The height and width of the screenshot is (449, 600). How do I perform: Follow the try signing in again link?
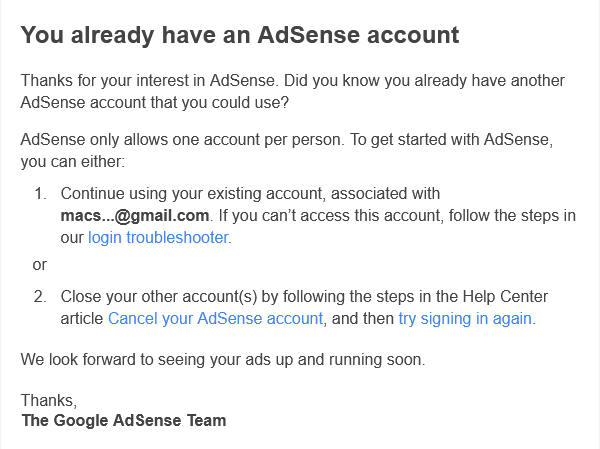point(465,319)
